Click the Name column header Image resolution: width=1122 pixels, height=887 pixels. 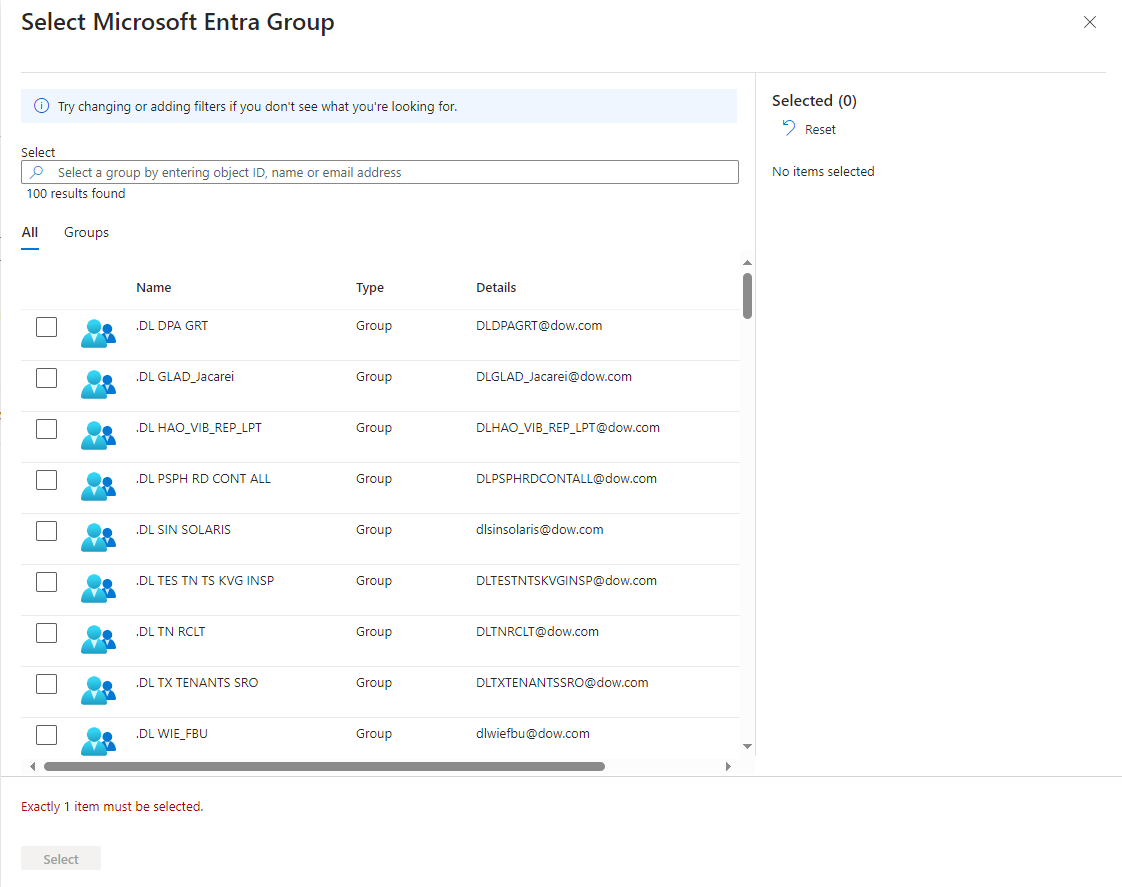pos(154,288)
